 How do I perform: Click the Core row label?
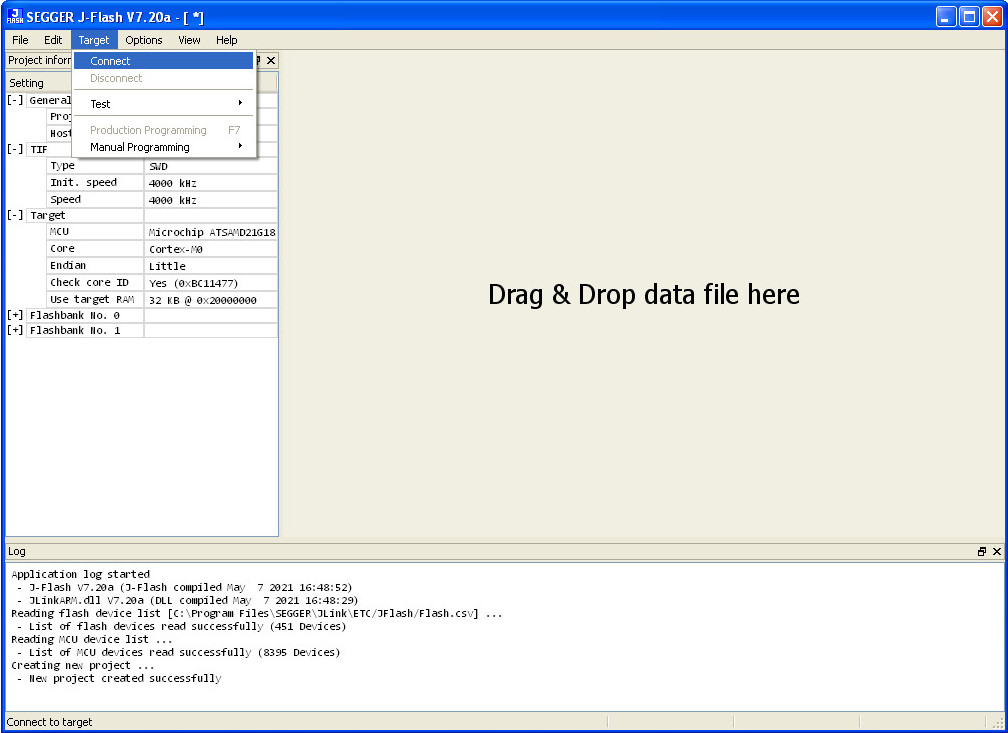(x=95, y=249)
